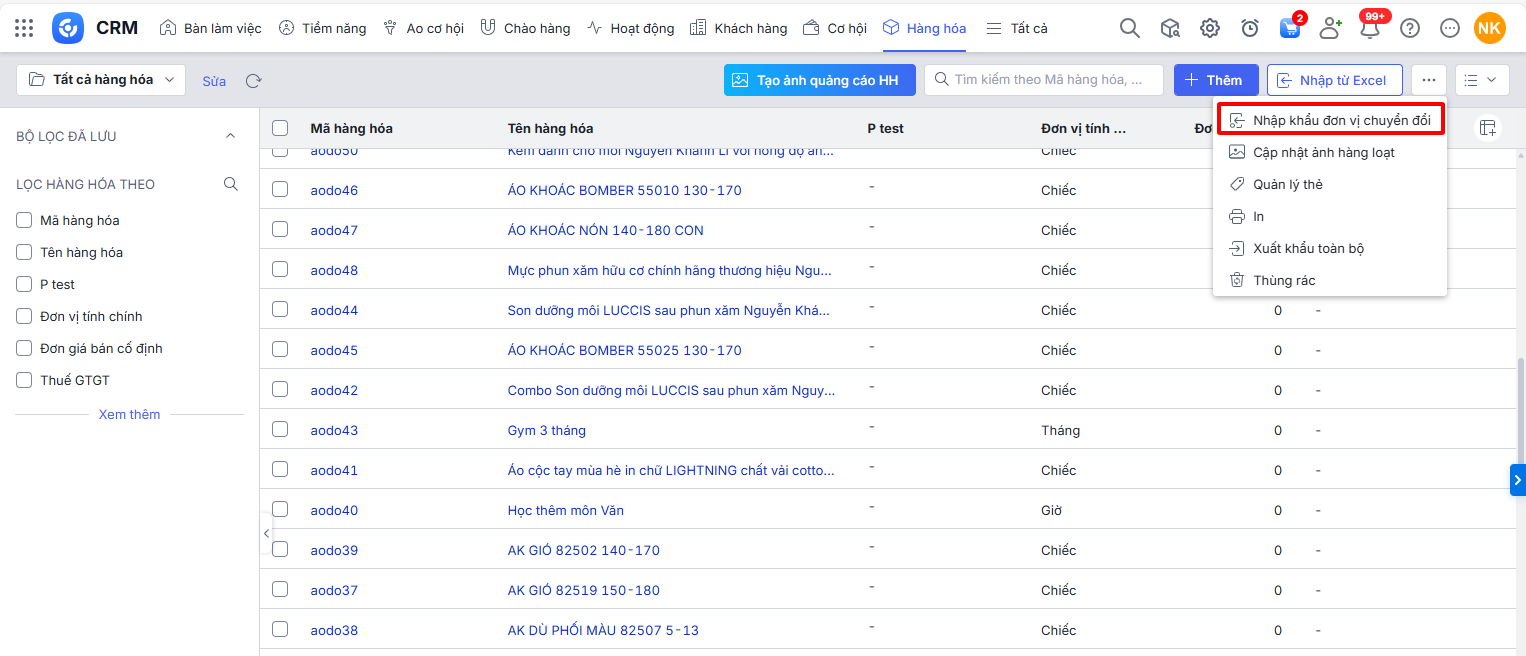Tick the Mã hàng hóa filter checkbox
The width and height of the screenshot is (1526, 656).
coord(24,220)
